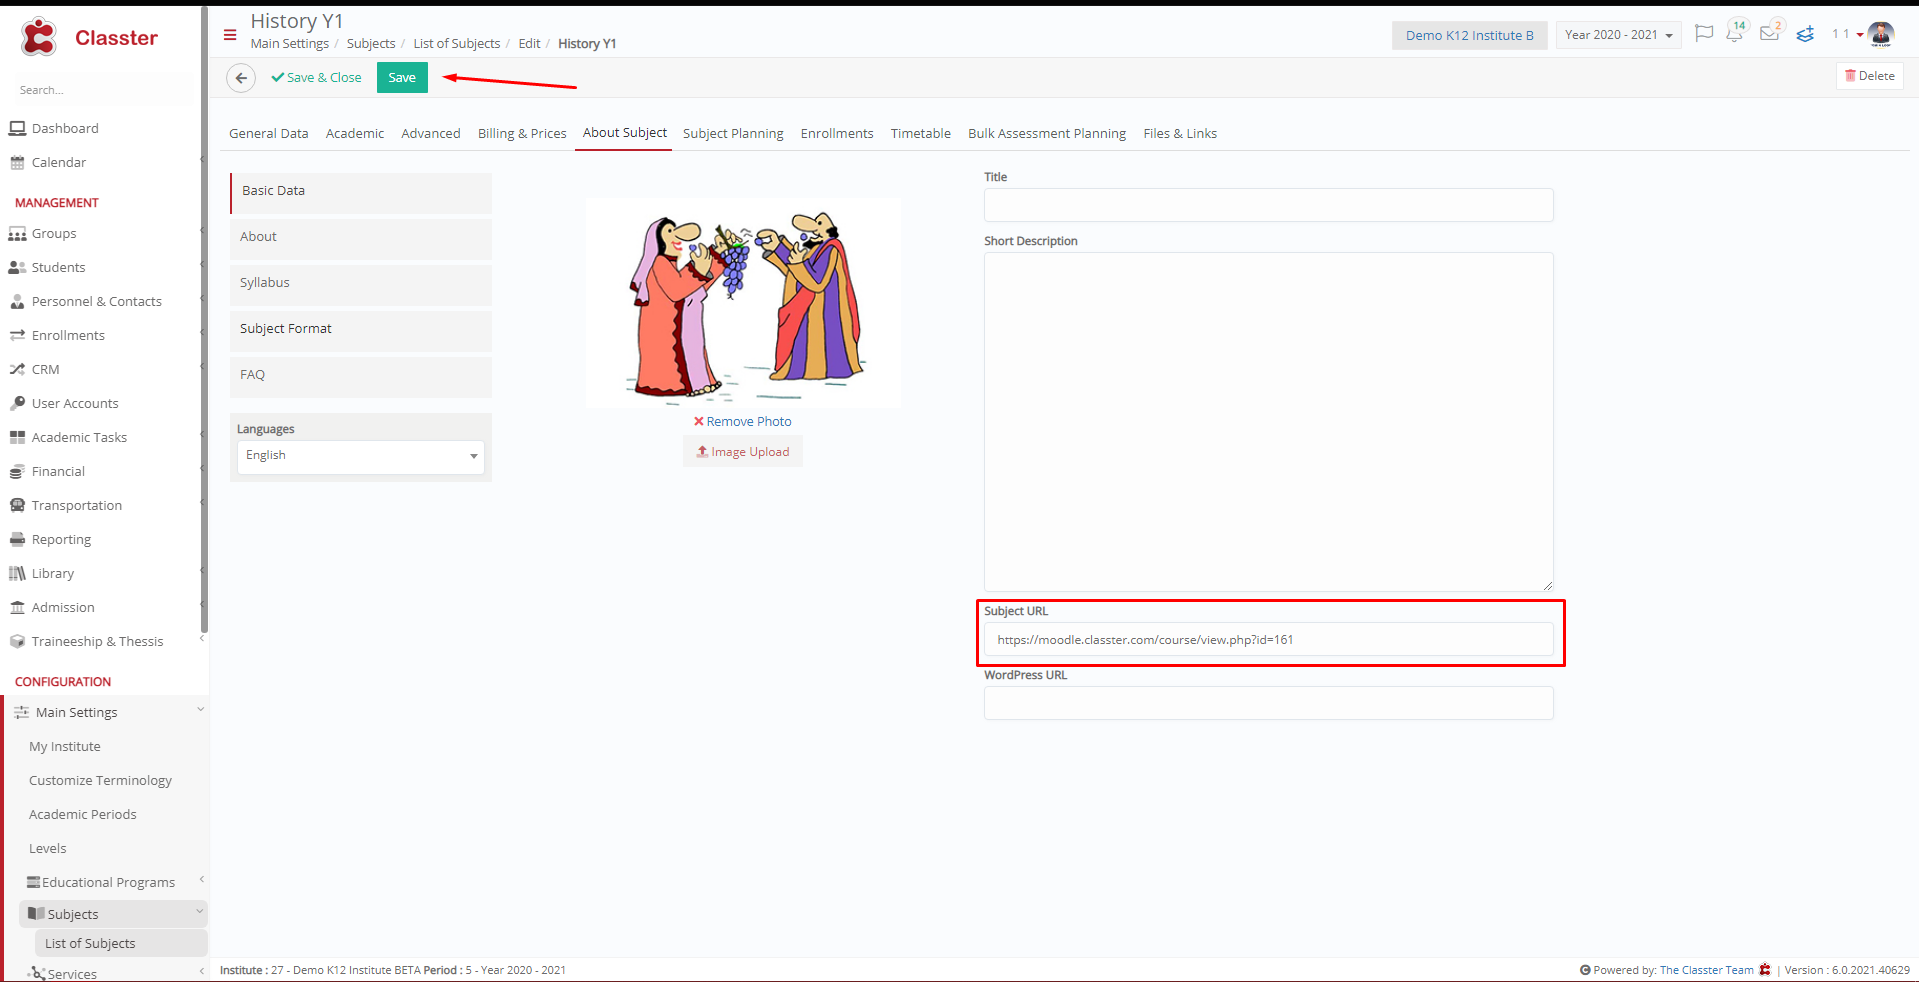Click the Main Settings sliders icon
Viewport: 1919px width, 982px height.
coord(21,712)
